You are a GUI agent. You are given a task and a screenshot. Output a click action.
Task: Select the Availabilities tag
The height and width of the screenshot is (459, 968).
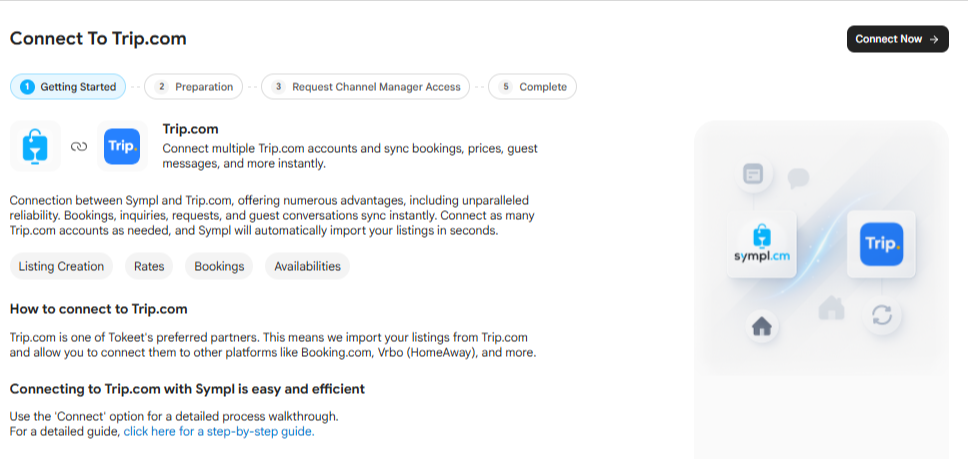point(307,267)
